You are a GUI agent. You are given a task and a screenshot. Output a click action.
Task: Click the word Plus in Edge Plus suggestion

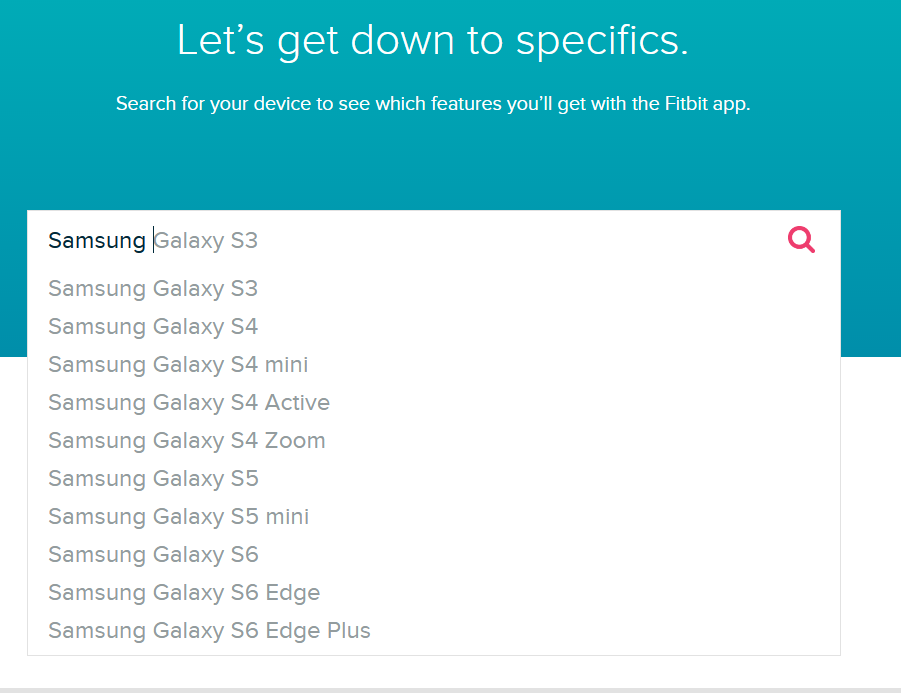coord(349,630)
